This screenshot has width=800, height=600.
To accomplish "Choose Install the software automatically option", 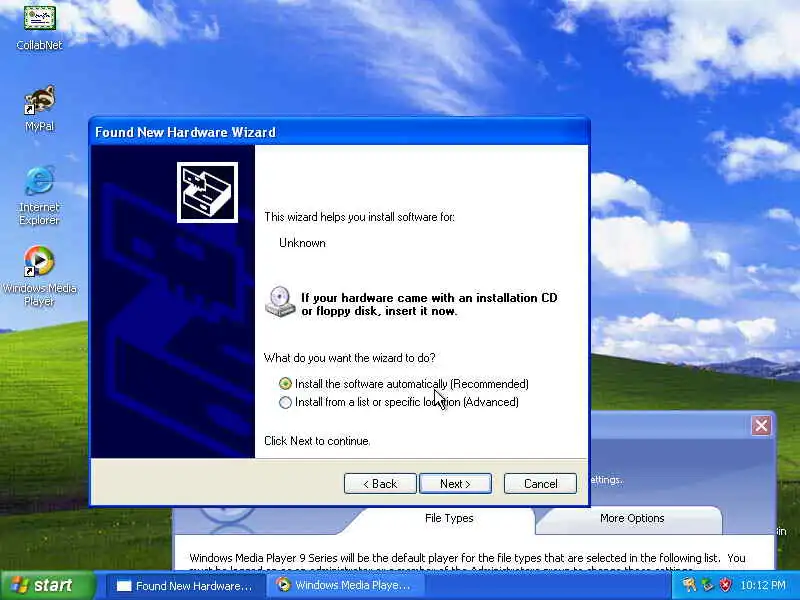I will 404,384.
